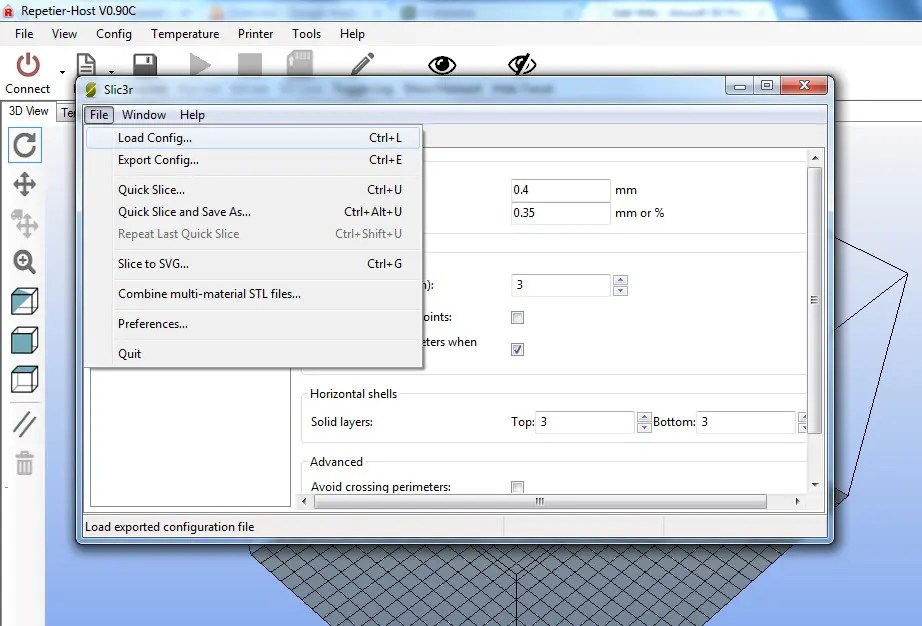922x626 pixels.
Task: Click the Top solid layers field
Action: 584,422
